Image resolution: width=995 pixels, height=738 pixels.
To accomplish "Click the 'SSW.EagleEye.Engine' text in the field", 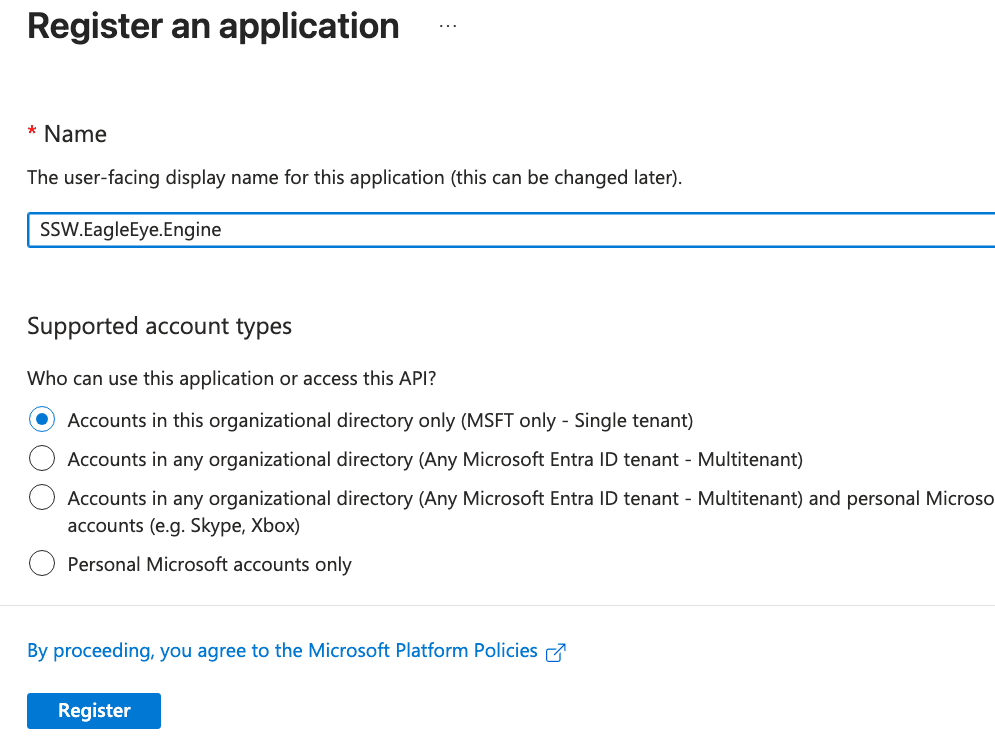I will [130, 229].
